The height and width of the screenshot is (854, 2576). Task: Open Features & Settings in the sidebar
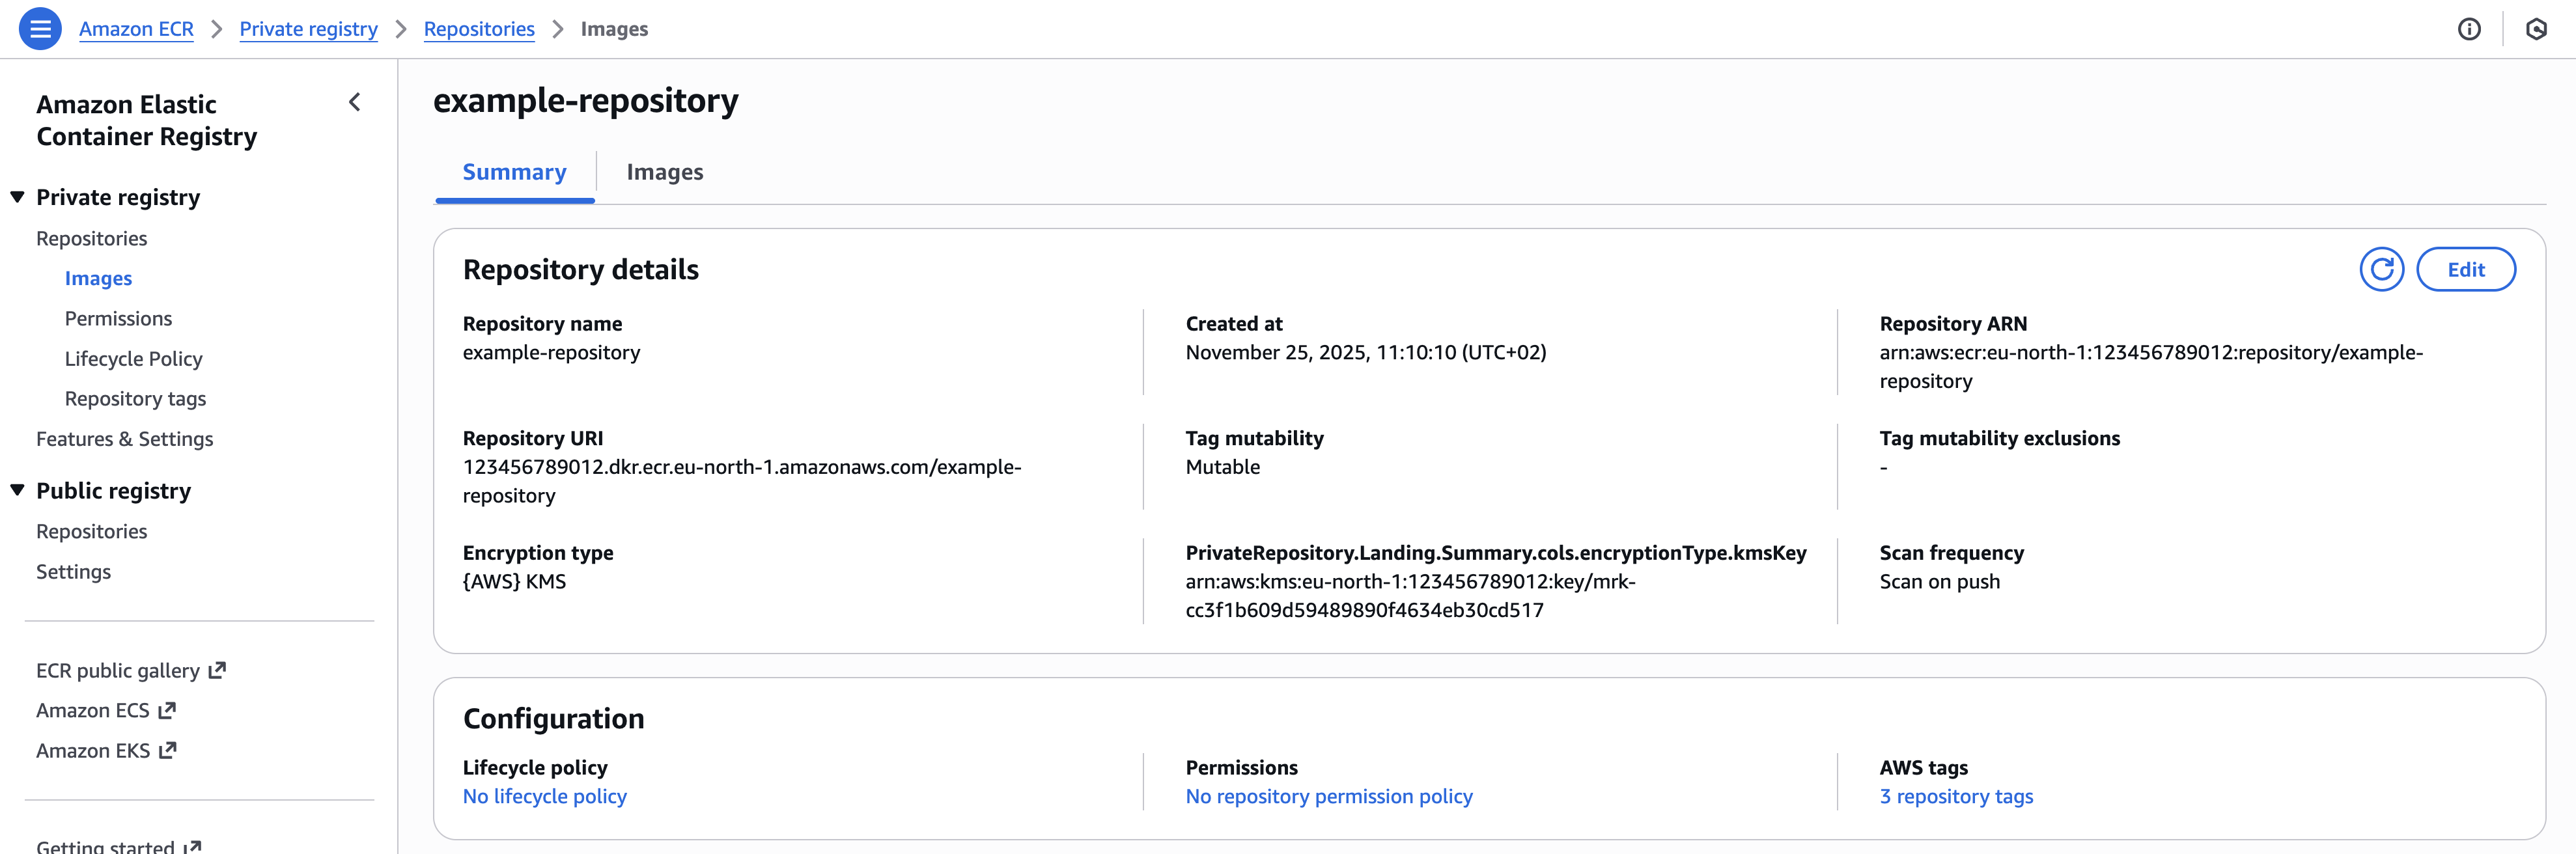pyautogui.click(x=124, y=439)
